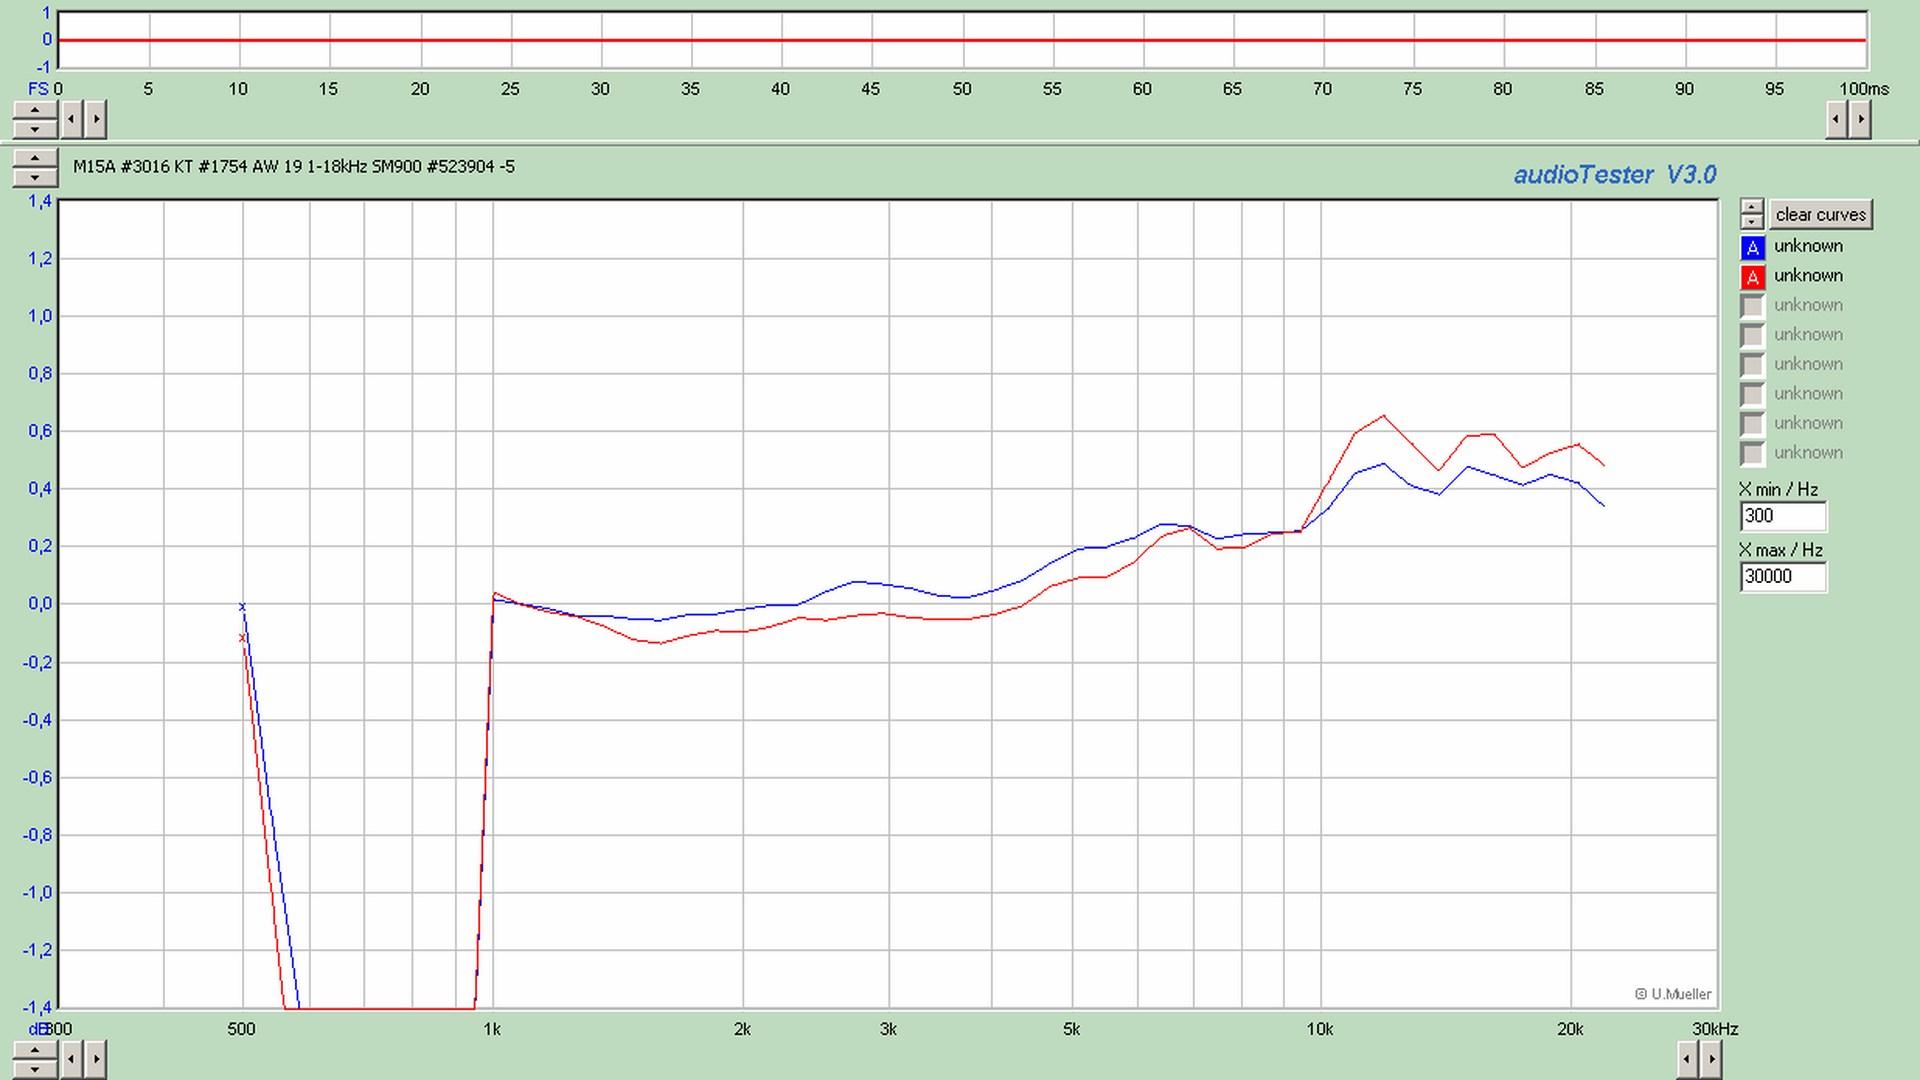This screenshot has width=1920, height=1080.
Task: Click the X max / Hz input field
Action: click(1783, 577)
